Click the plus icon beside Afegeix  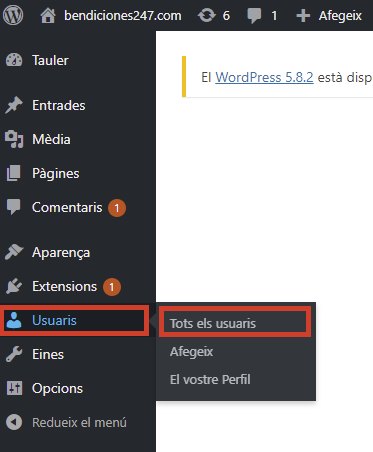point(303,16)
